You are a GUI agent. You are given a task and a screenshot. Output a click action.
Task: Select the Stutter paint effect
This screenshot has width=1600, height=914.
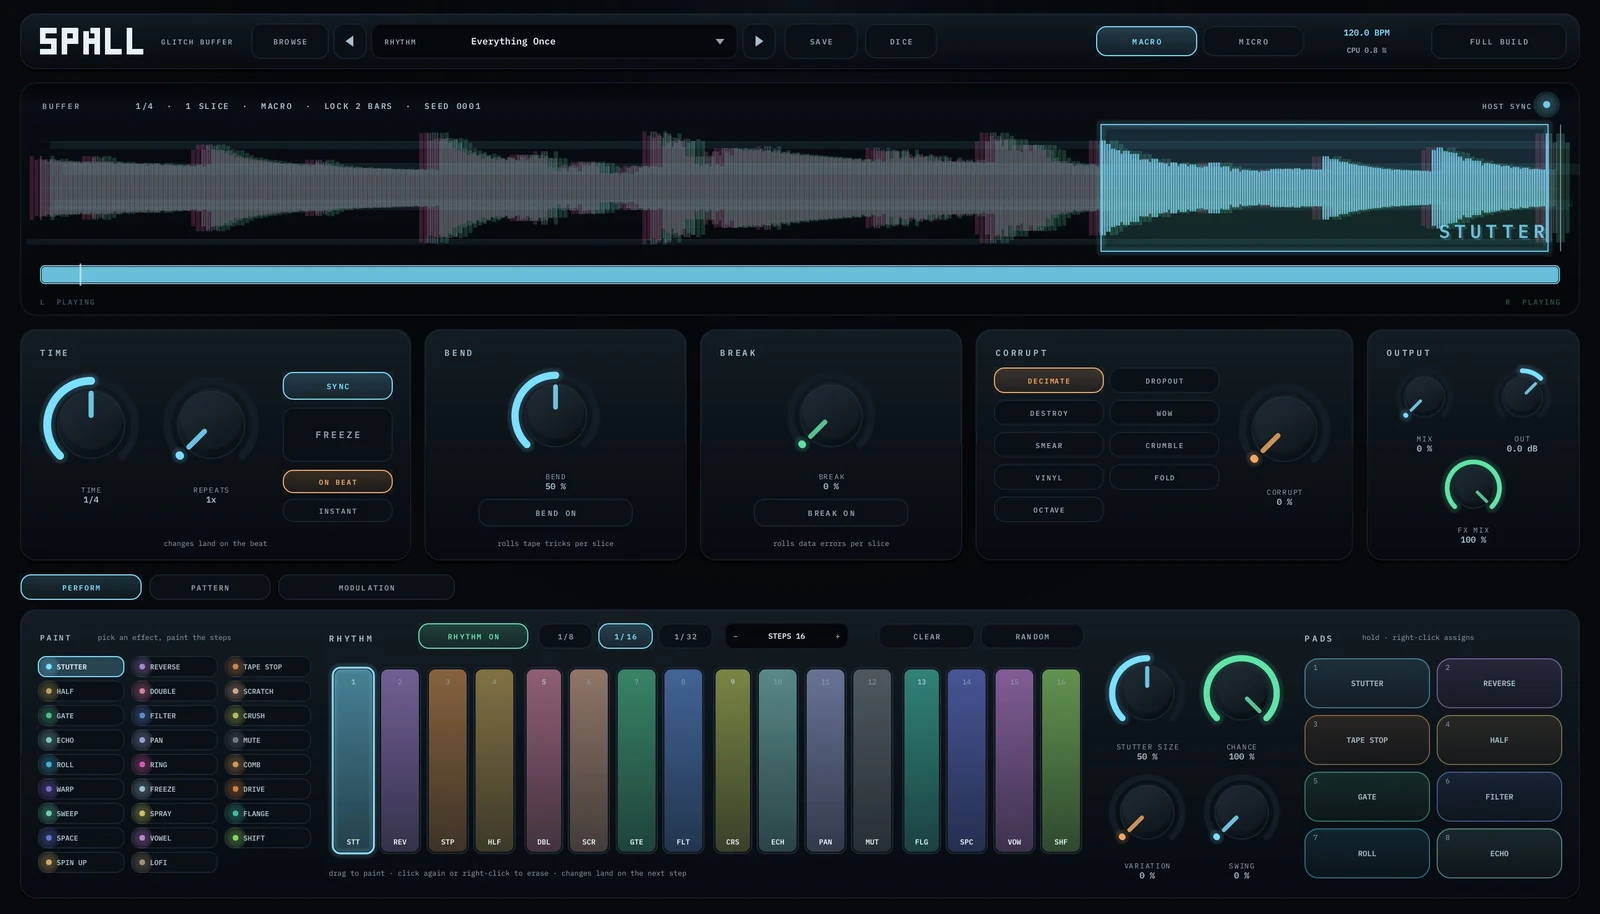81,667
